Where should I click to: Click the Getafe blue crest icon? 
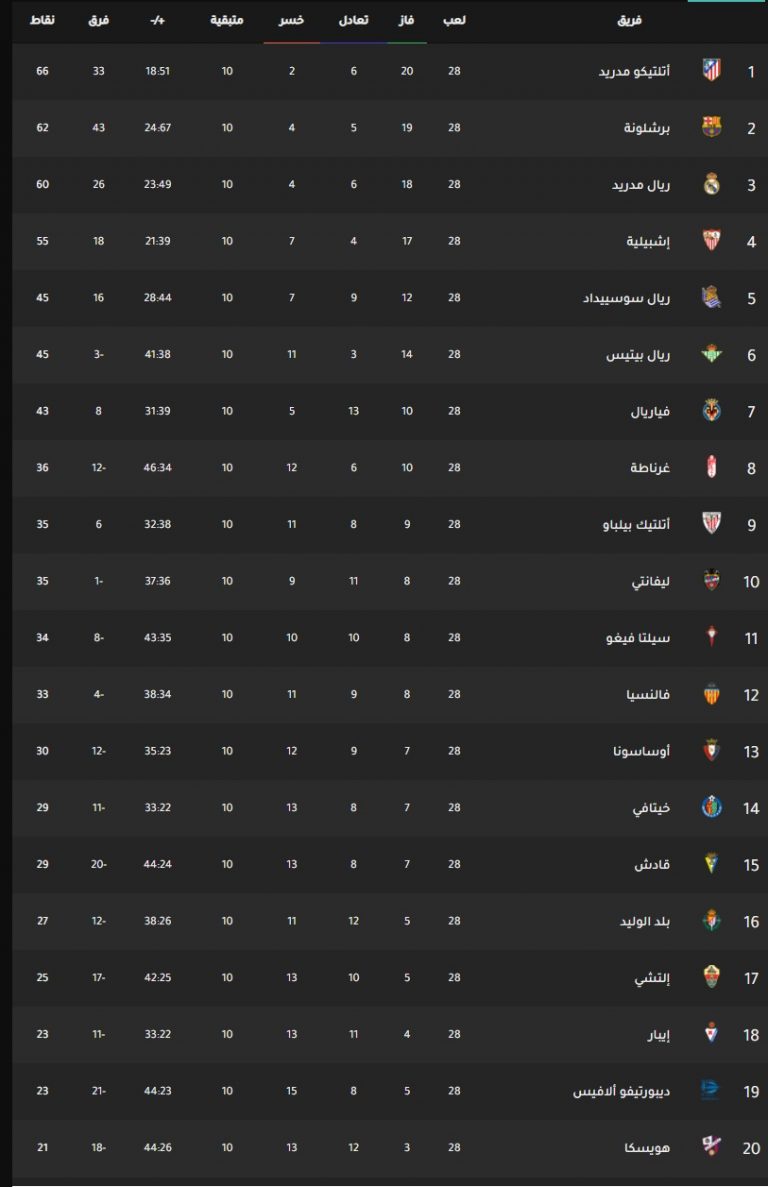[x=711, y=807]
